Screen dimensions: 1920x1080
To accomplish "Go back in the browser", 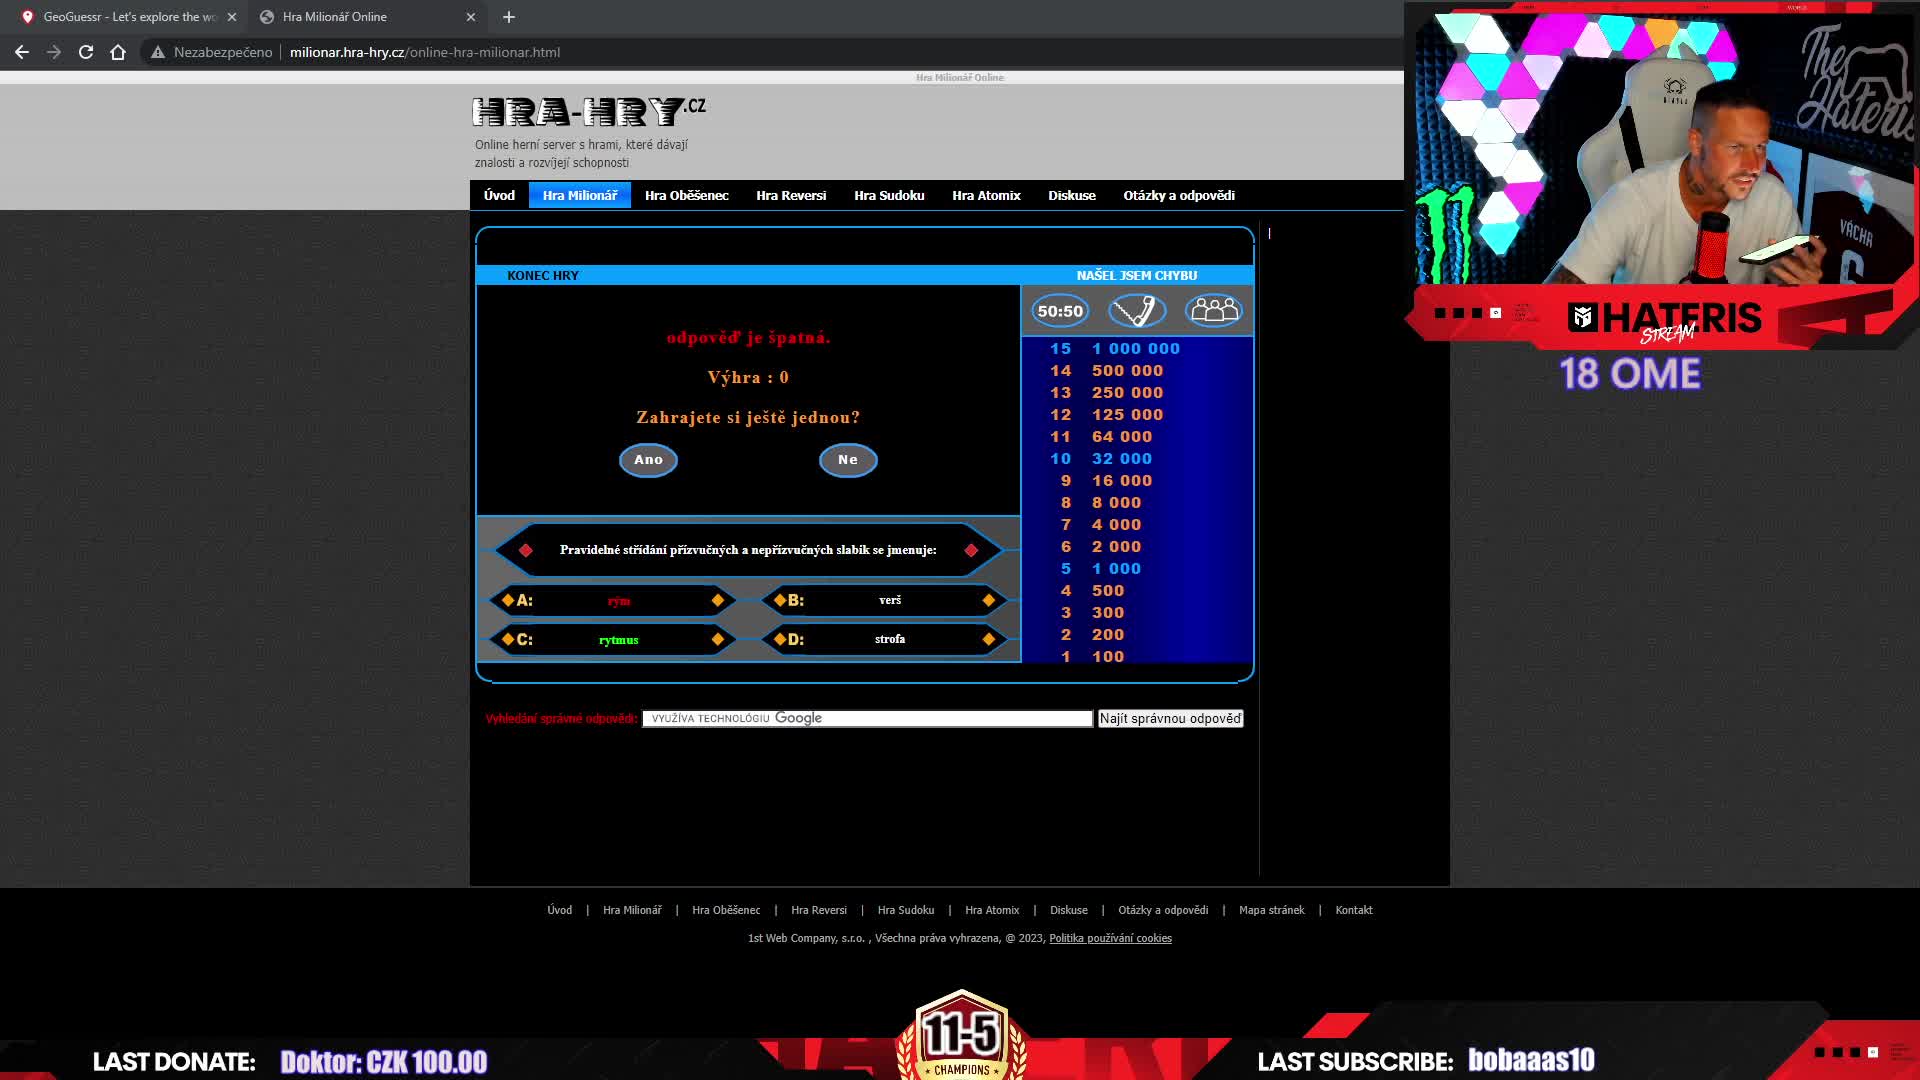I will (22, 52).
